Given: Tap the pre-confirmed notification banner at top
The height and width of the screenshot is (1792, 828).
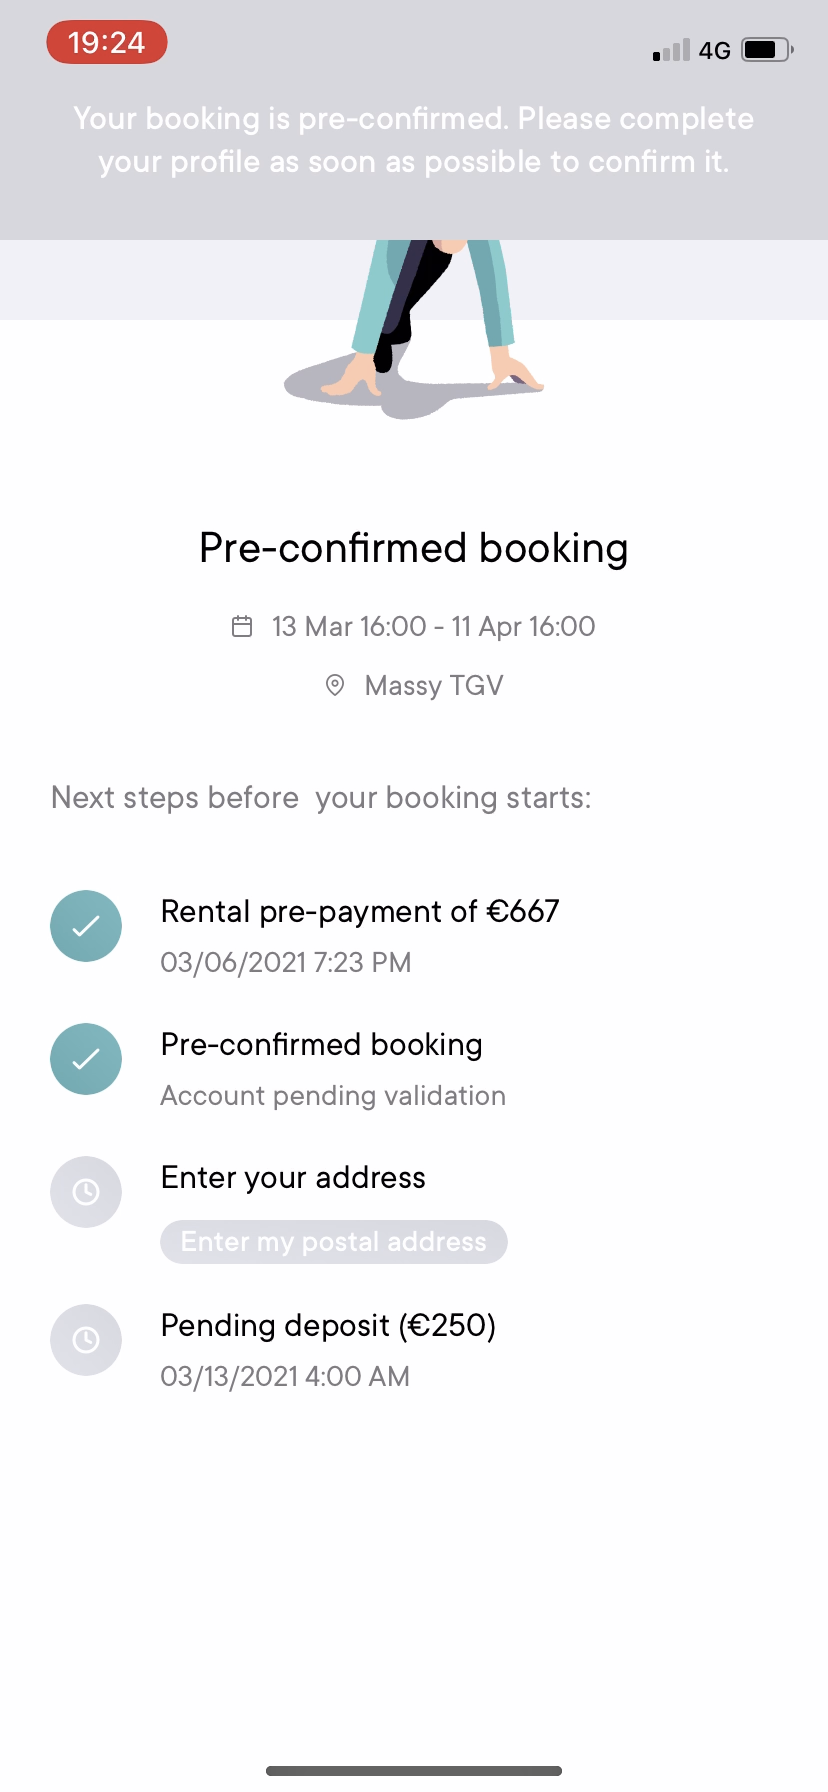Looking at the screenshot, I should click(414, 140).
